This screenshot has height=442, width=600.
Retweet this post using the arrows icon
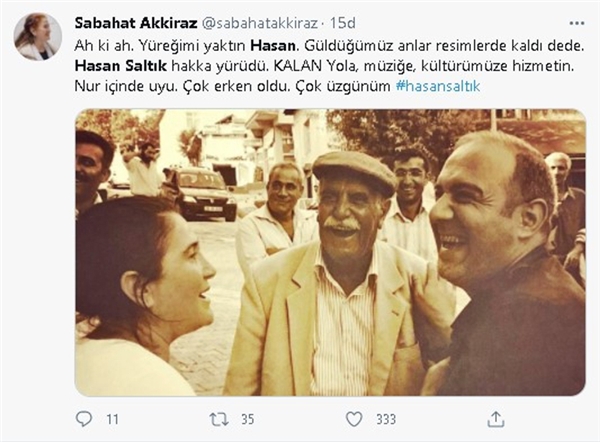[219, 419]
